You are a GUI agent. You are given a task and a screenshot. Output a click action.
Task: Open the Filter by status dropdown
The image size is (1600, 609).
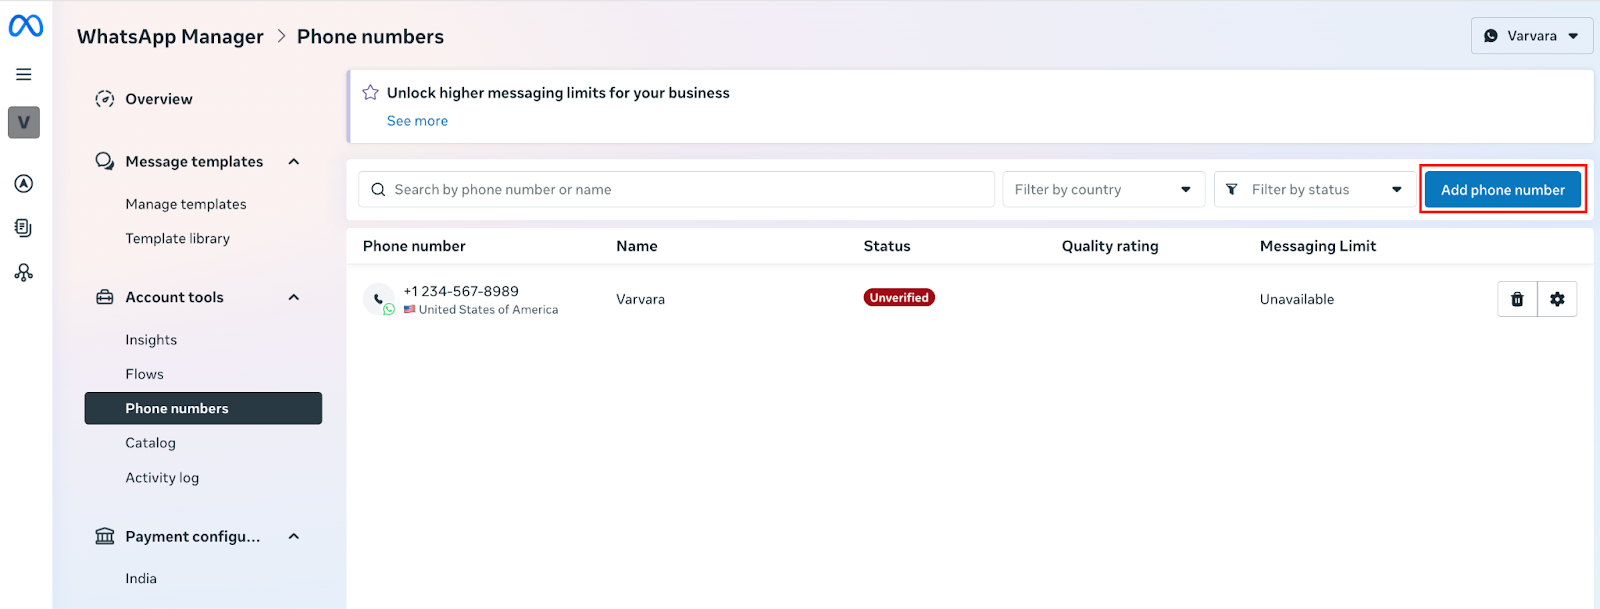coord(1315,189)
